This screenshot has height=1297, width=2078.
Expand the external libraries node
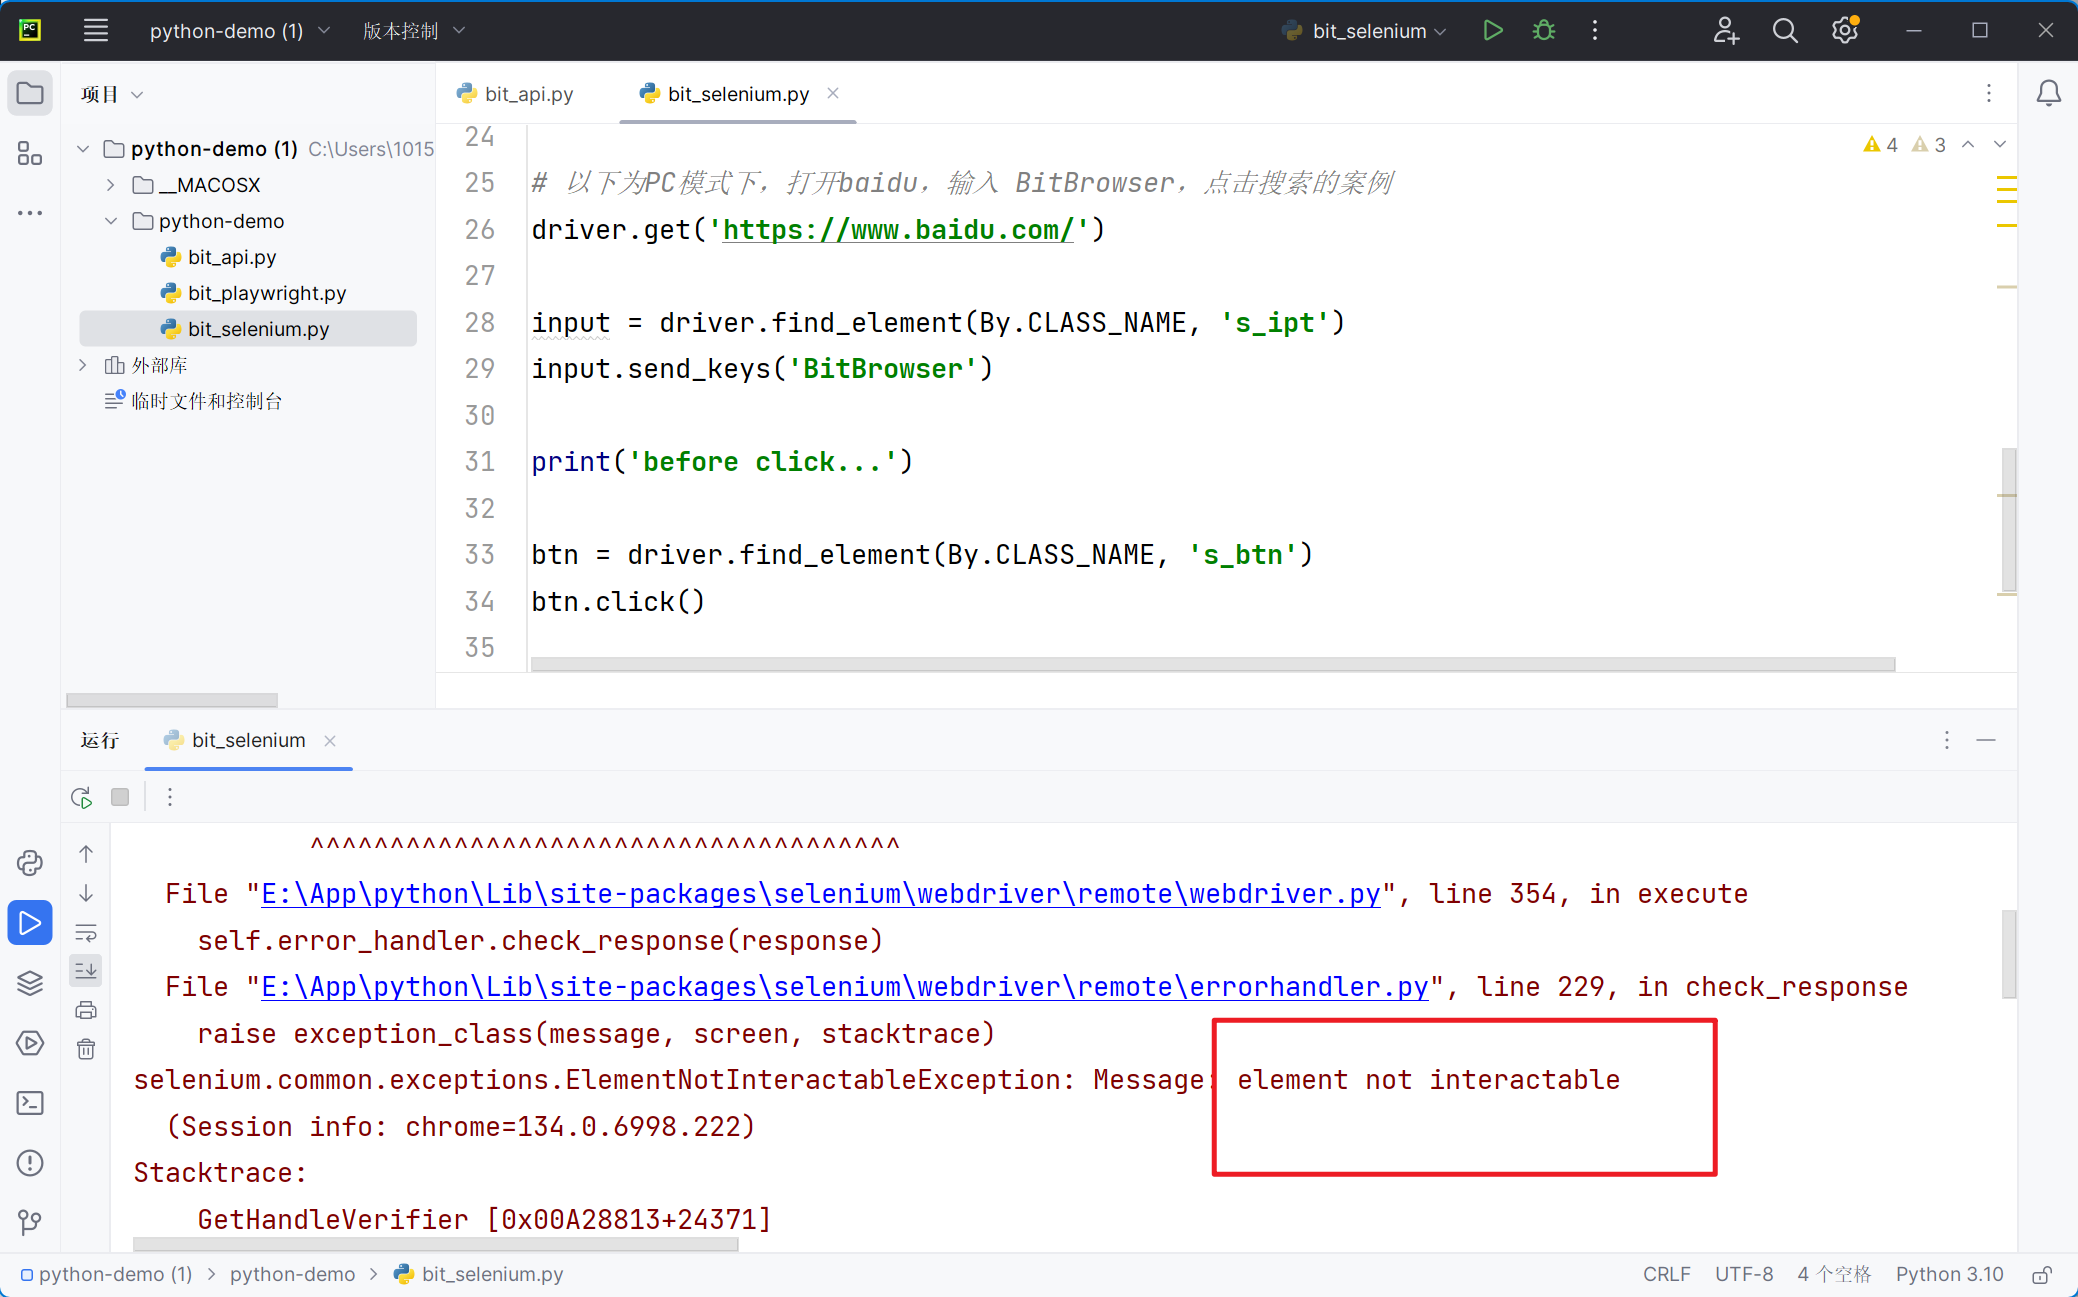pyautogui.click(x=84, y=365)
